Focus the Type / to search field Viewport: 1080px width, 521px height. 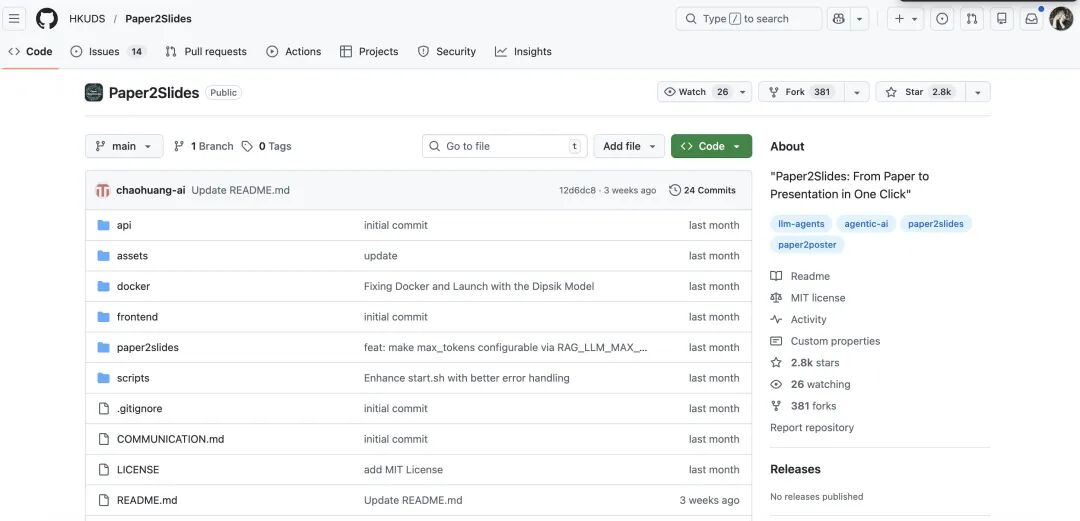coord(749,19)
